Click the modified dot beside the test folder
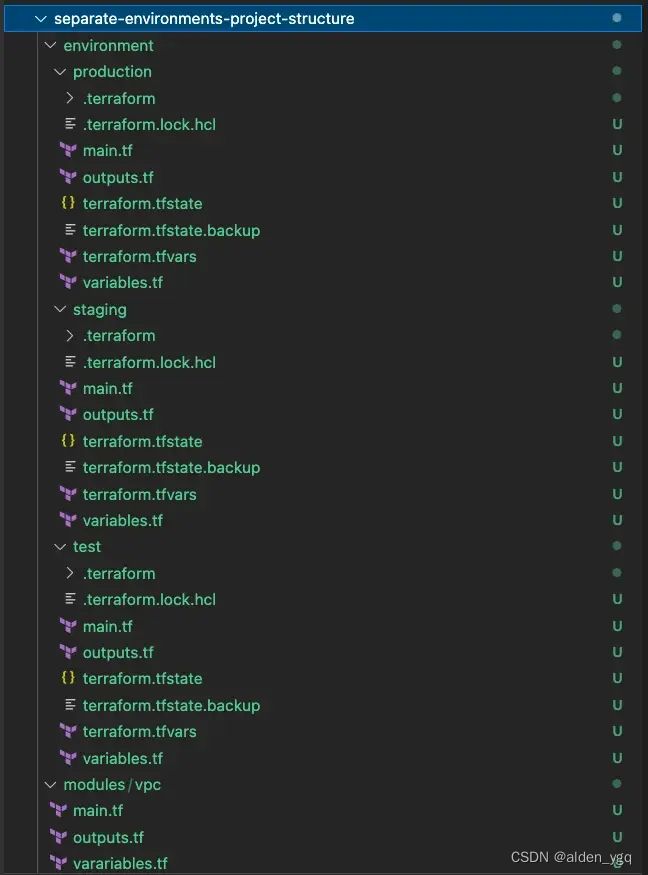The height and width of the screenshot is (875, 648). (x=617, y=546)
